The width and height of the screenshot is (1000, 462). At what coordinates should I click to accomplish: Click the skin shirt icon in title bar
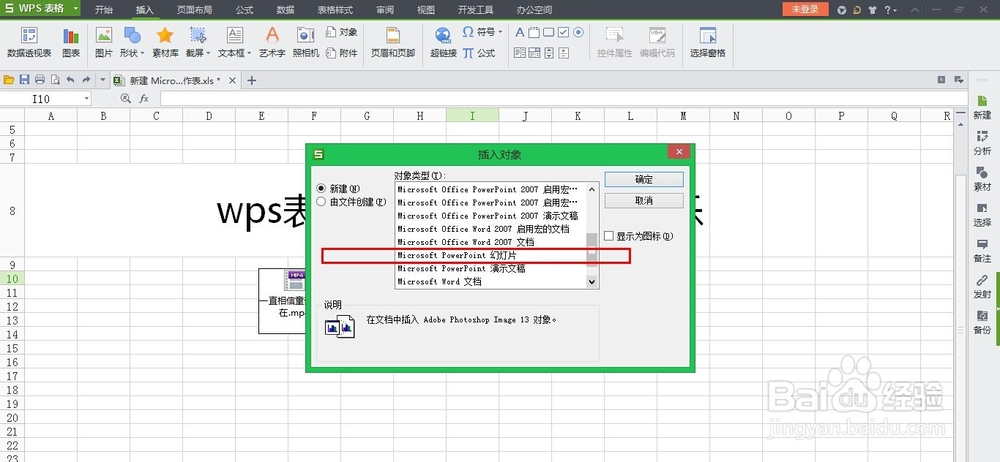(x=872, y=10)
